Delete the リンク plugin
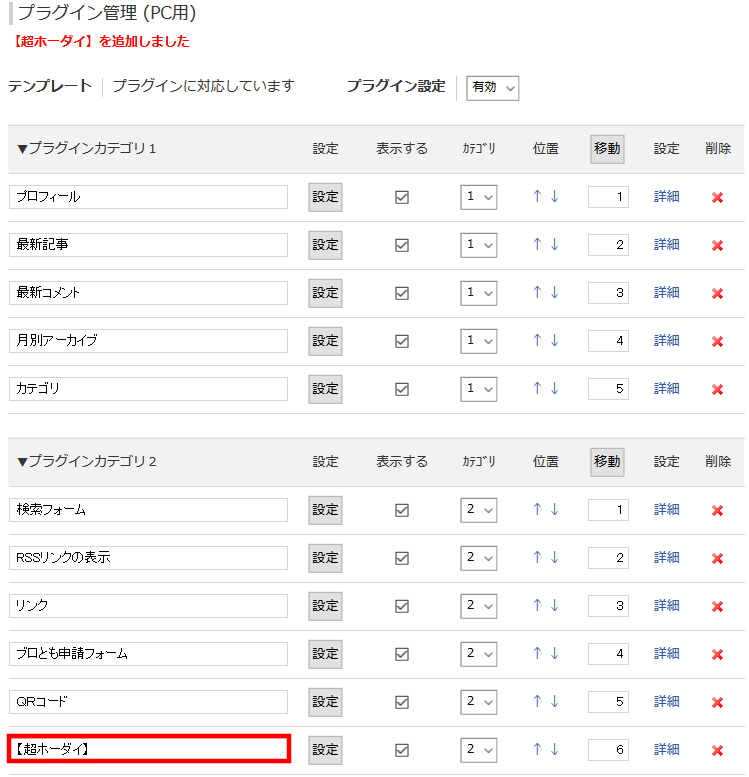 [x=717, y=607]
